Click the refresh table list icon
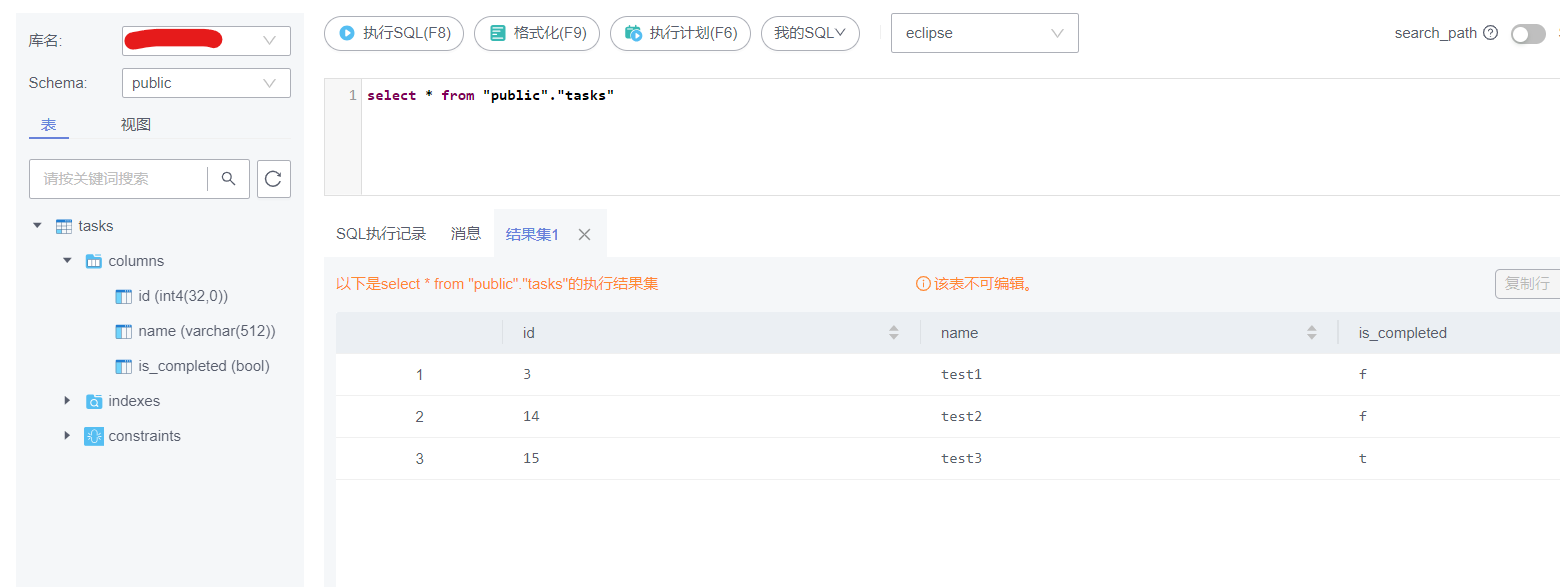This screenshot has width=1560, height=587. coord(274,179)
